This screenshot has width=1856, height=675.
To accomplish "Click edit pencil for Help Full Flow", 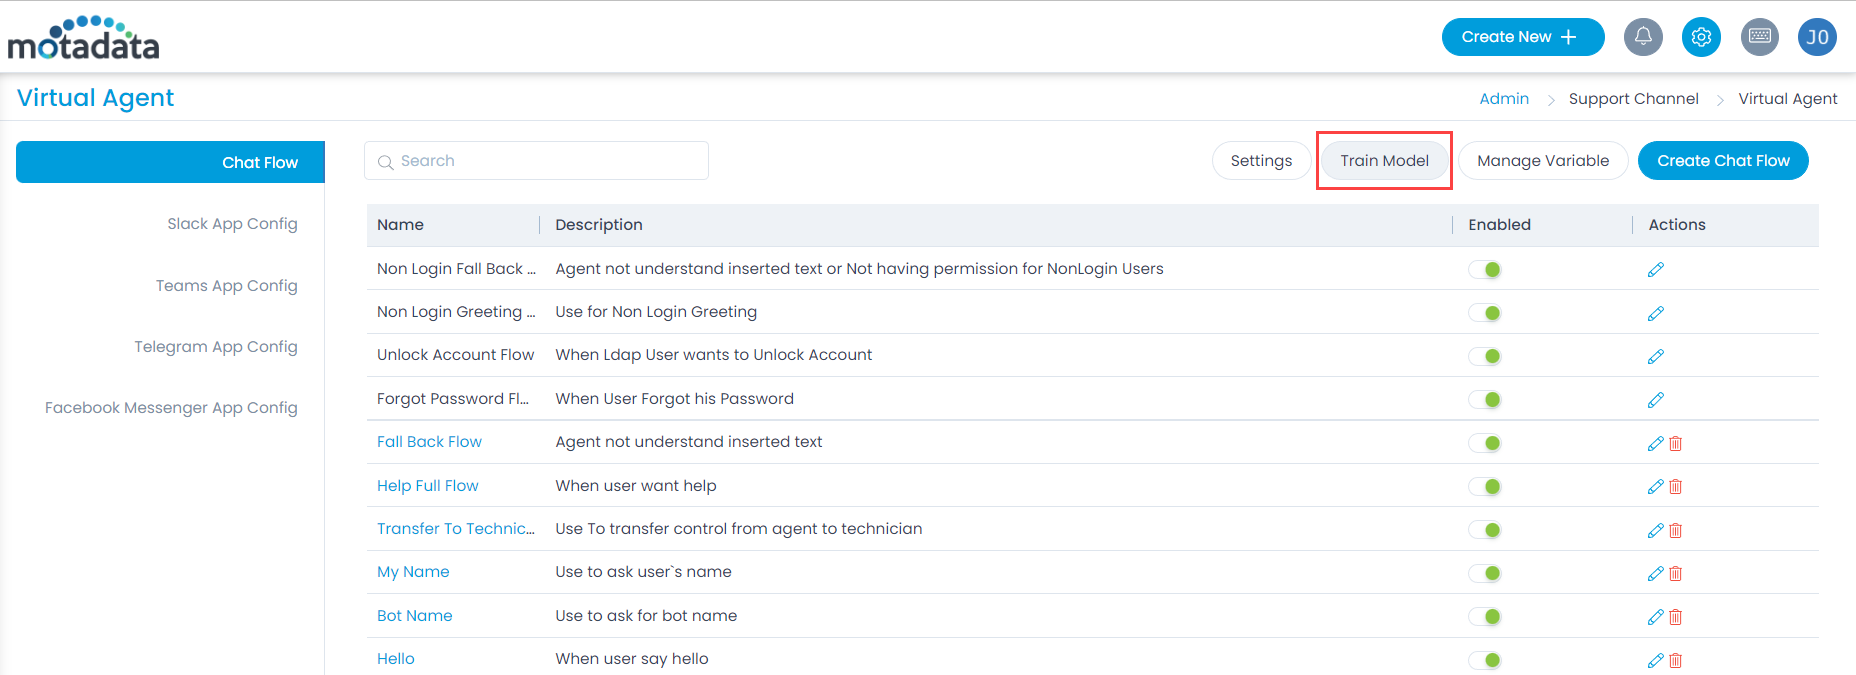I will point(1655,487).
